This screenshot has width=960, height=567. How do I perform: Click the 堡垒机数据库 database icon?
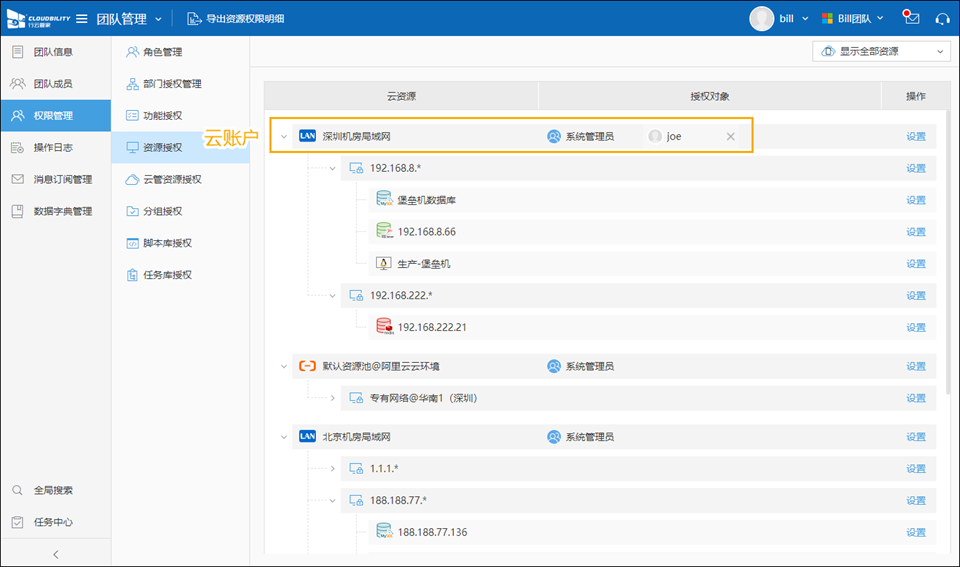(383, 200)
